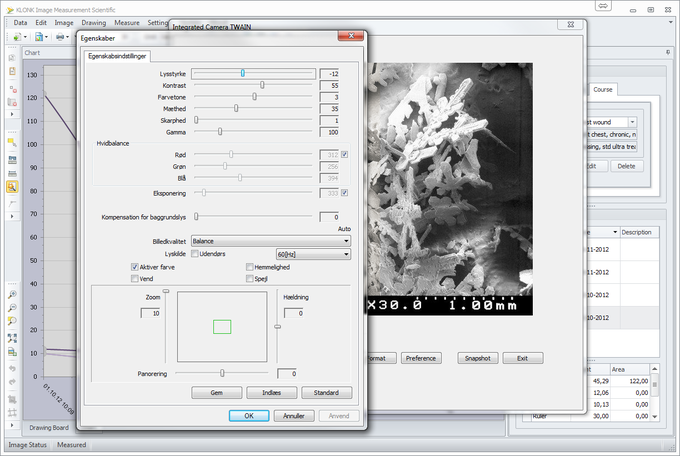This screenshot has width=680, height=456.
Task: Close the Egenskaber dialog with red X
Action: [350, 36]
